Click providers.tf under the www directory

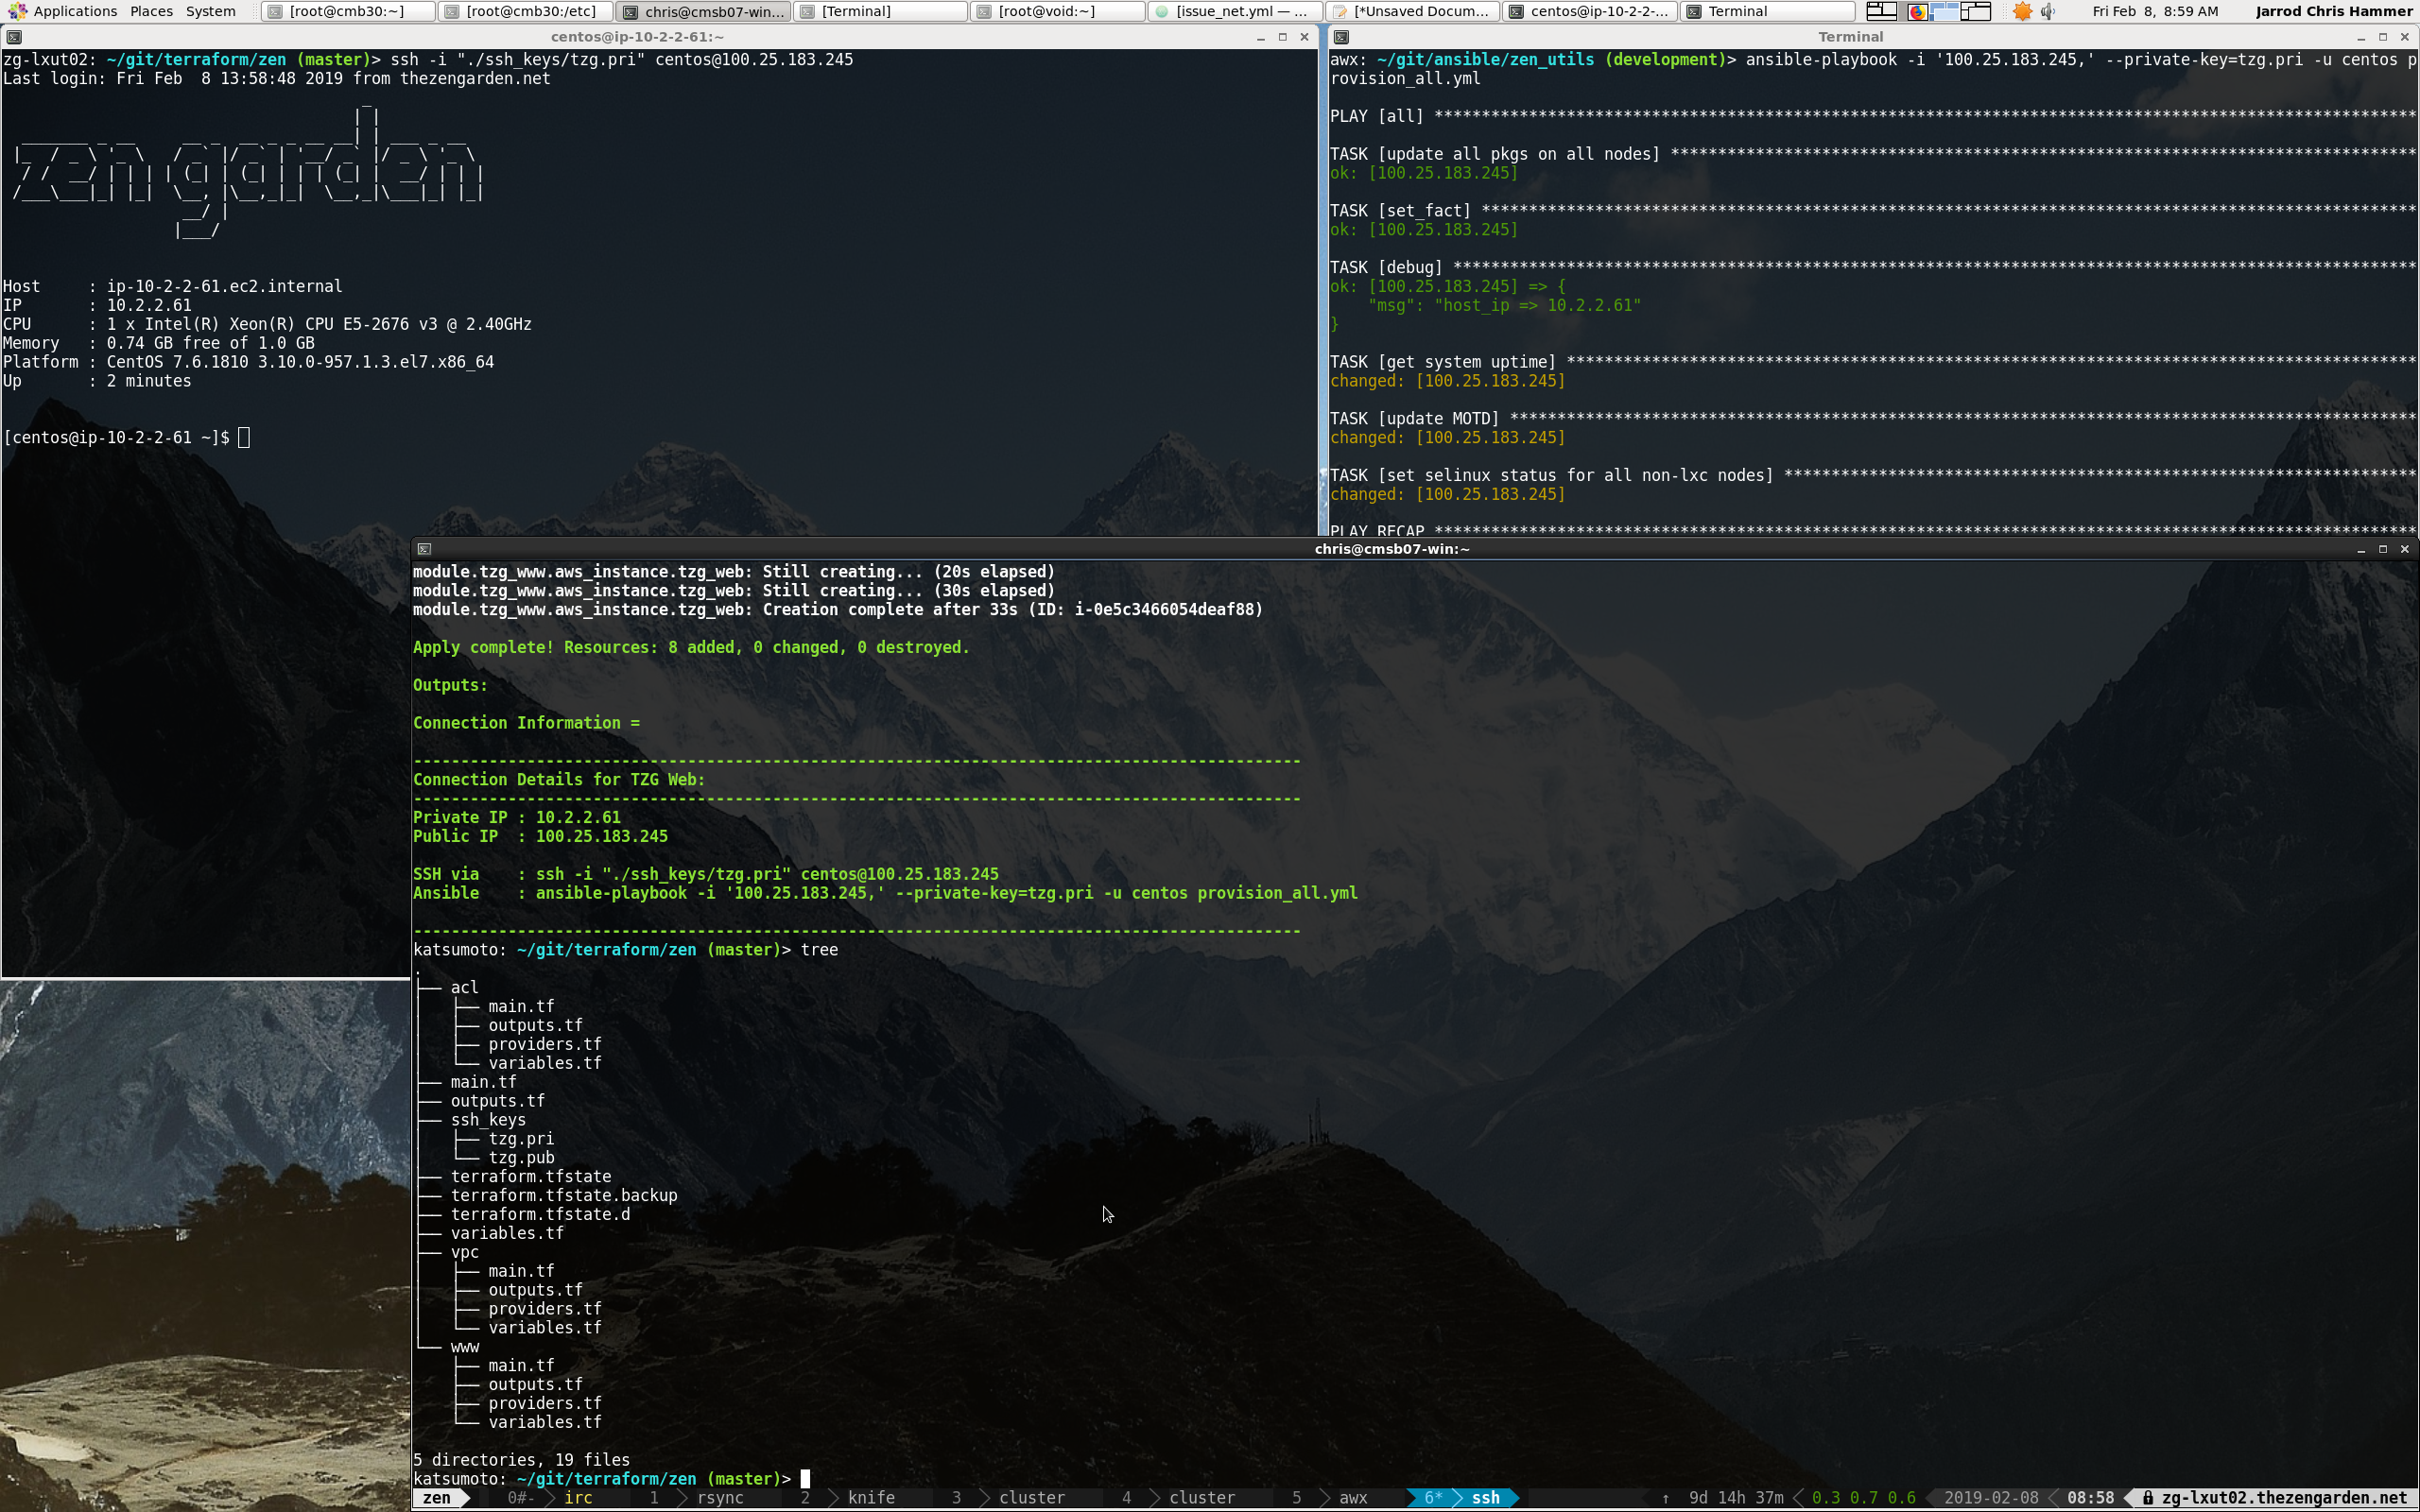[545, 1404]
